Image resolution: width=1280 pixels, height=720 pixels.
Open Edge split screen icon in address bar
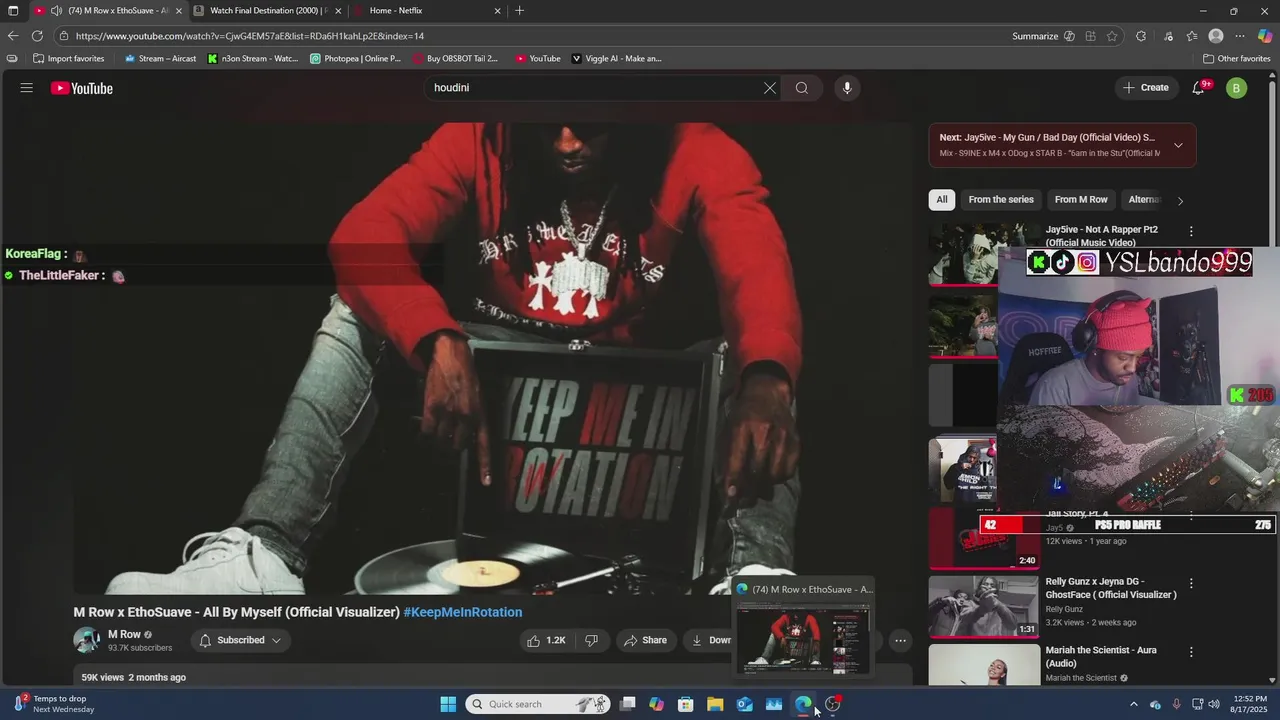coord(1090,36)
